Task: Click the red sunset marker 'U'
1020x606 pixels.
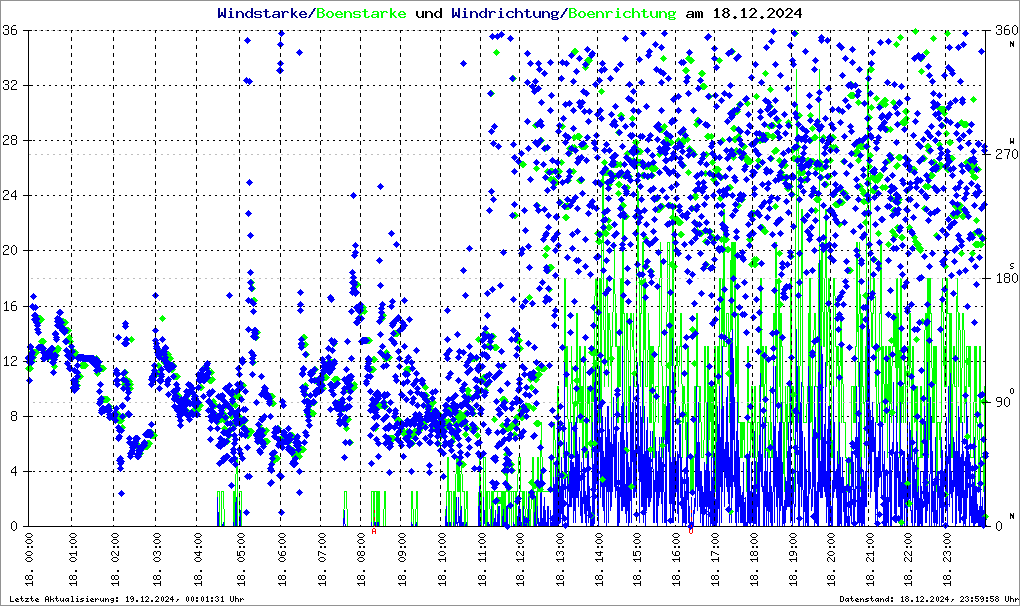Action: pos(691,531)
